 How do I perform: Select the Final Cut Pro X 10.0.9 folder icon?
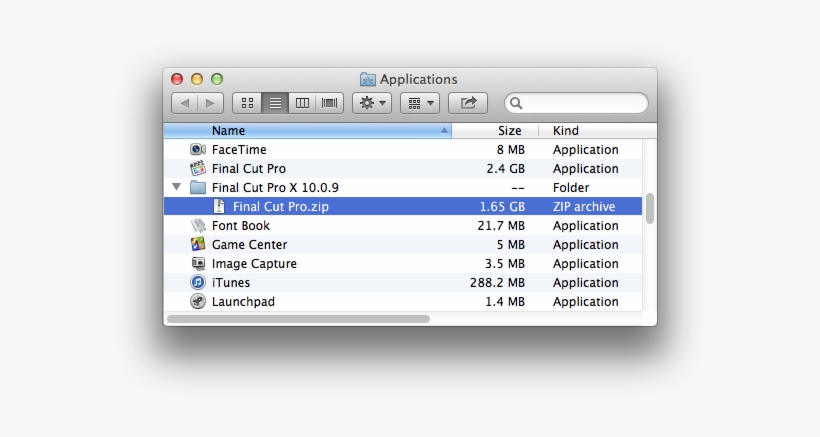198,187
